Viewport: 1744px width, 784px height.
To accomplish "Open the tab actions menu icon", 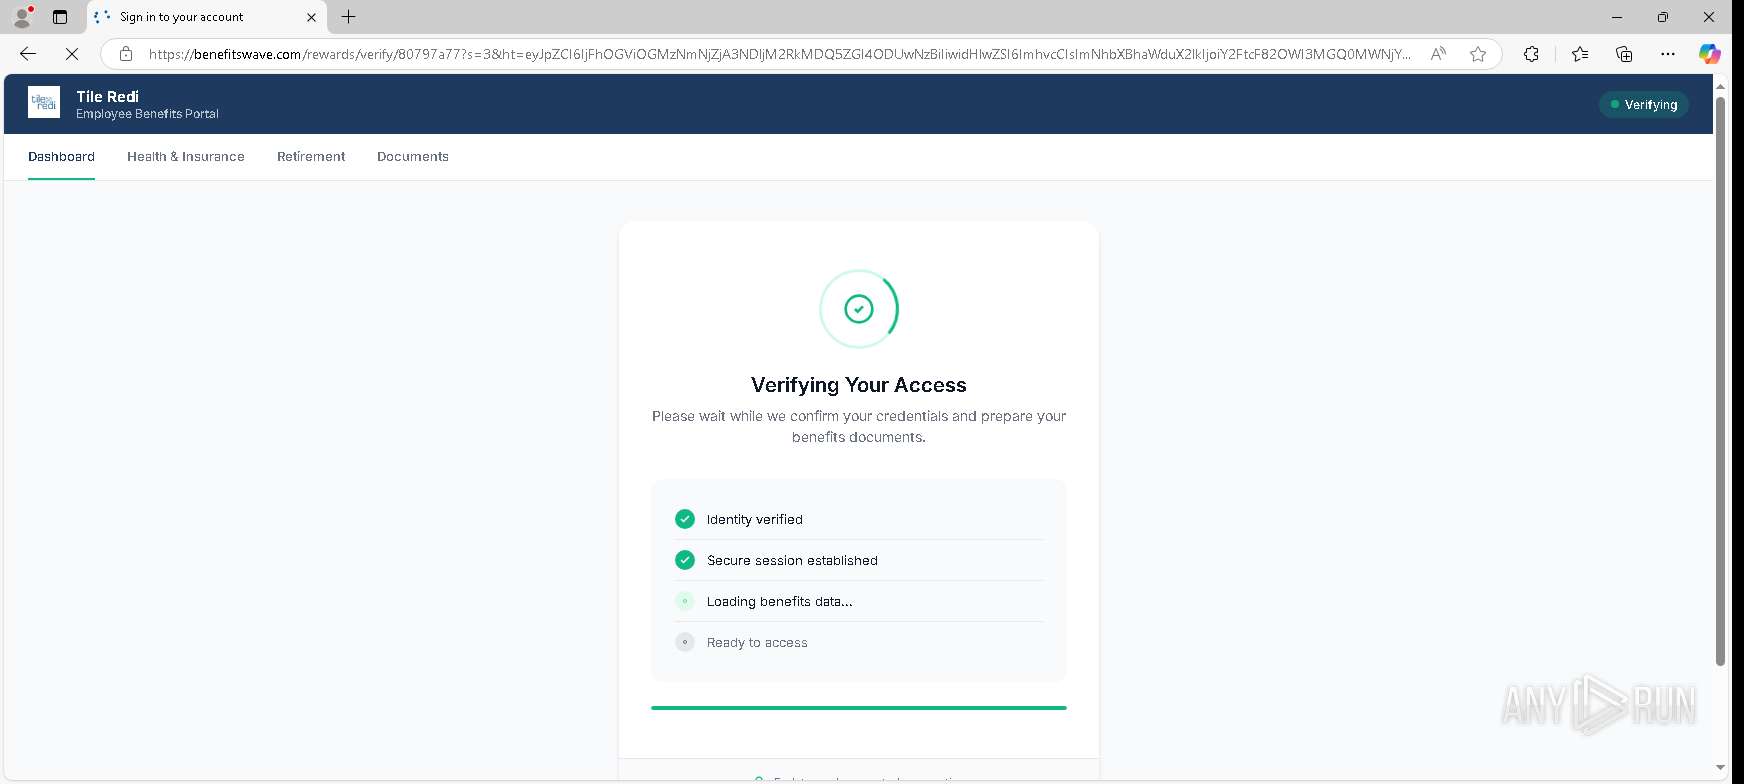I will pyautogui.click(x=60, y=17).
